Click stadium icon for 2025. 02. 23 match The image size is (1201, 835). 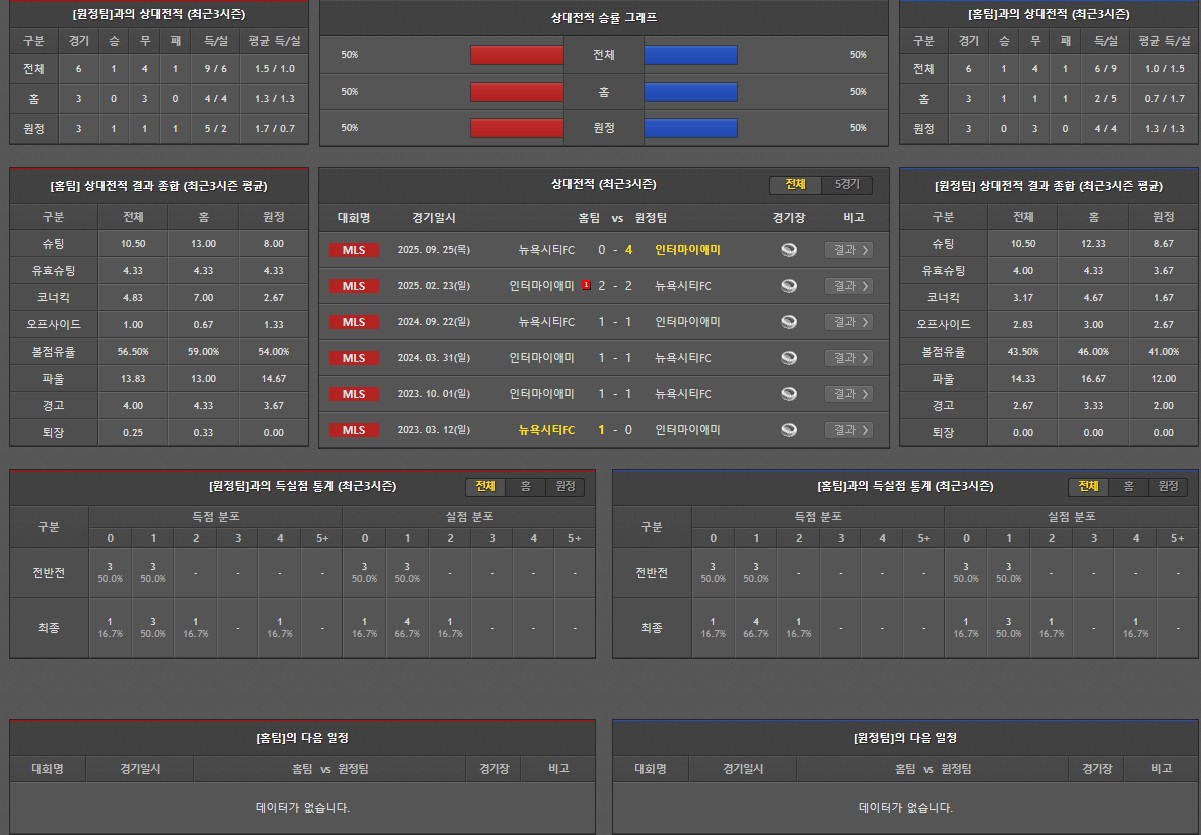pos(789,286)
